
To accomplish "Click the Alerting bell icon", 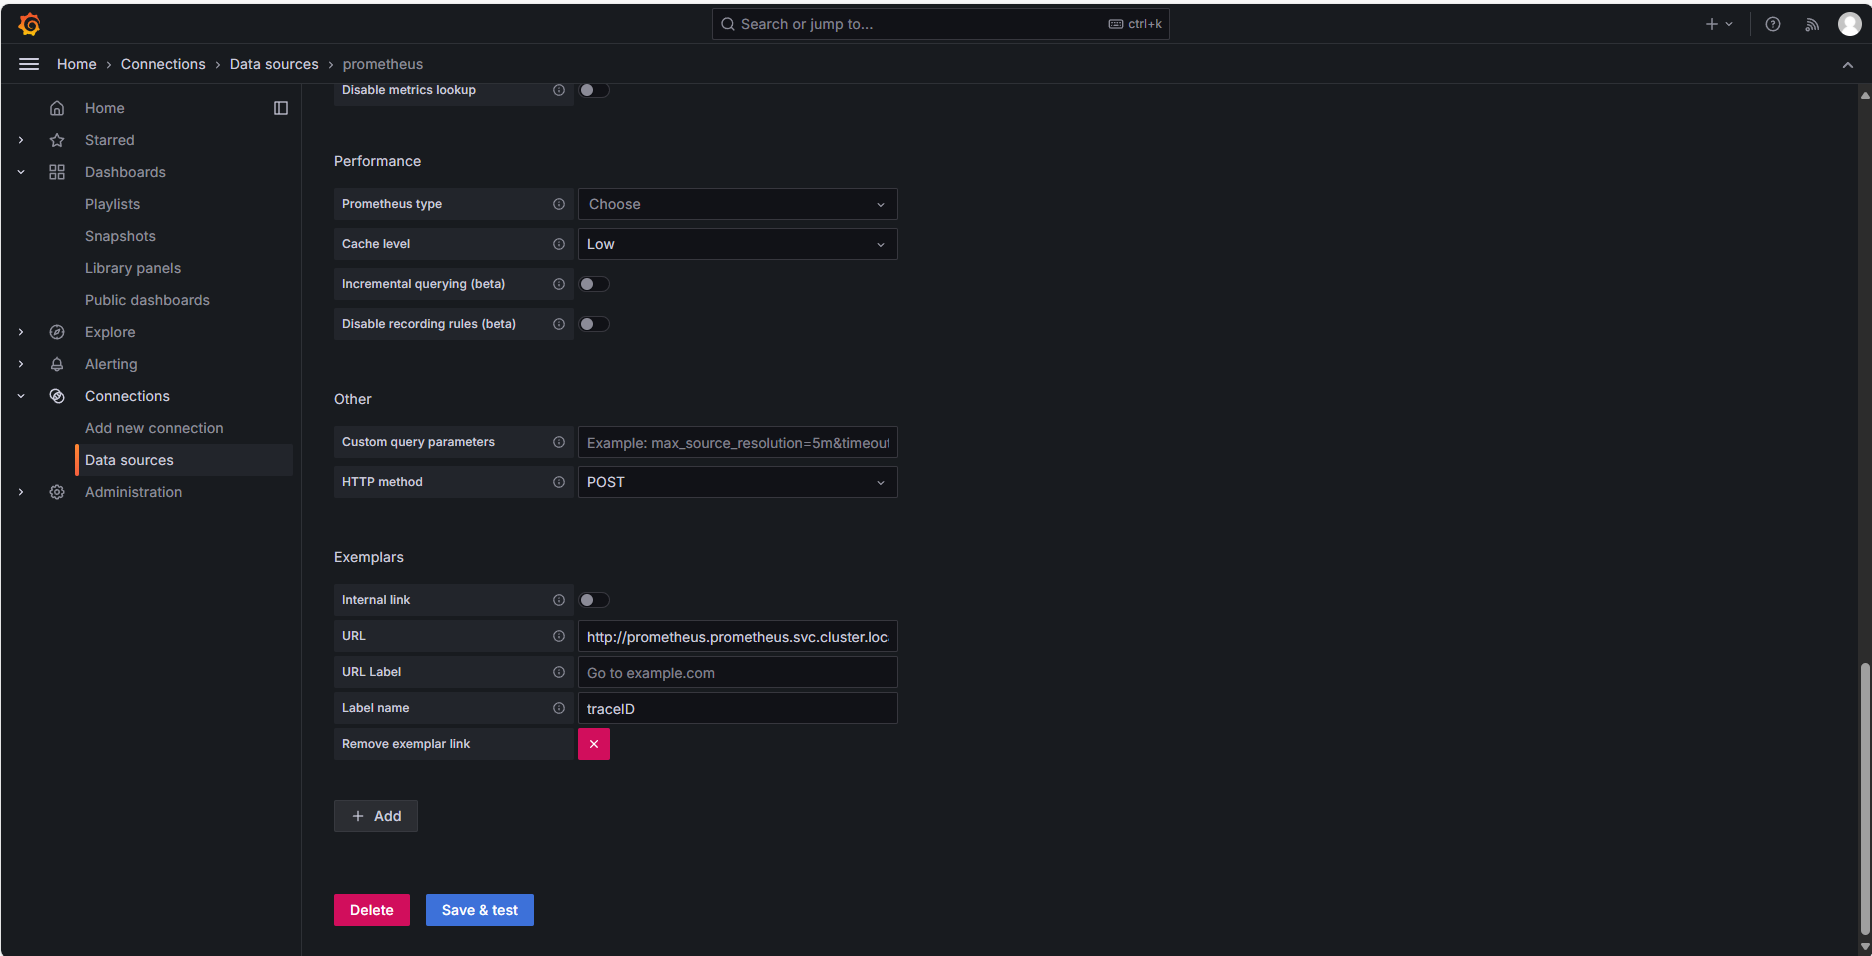I will pos(57,364).
